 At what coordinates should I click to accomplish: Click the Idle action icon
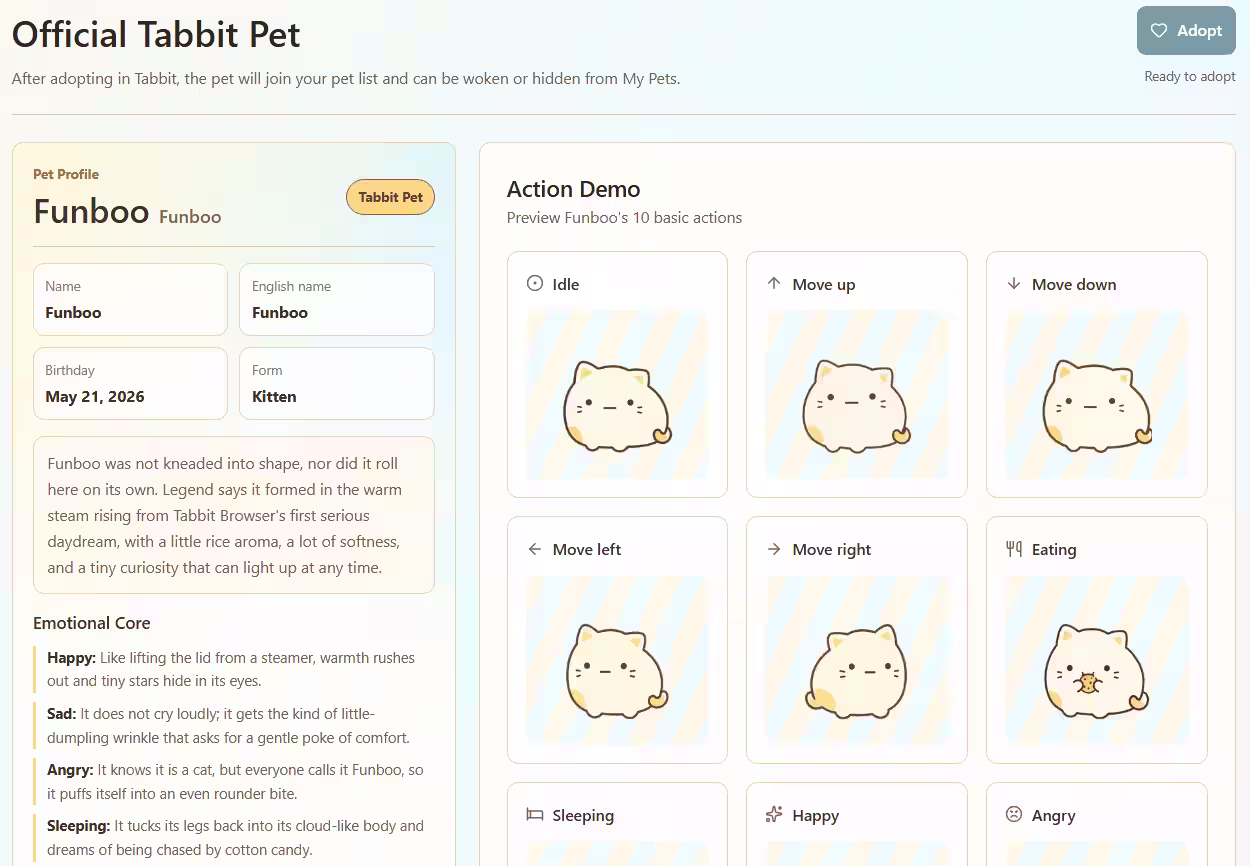pyautogui.click(x=535, y=284)
